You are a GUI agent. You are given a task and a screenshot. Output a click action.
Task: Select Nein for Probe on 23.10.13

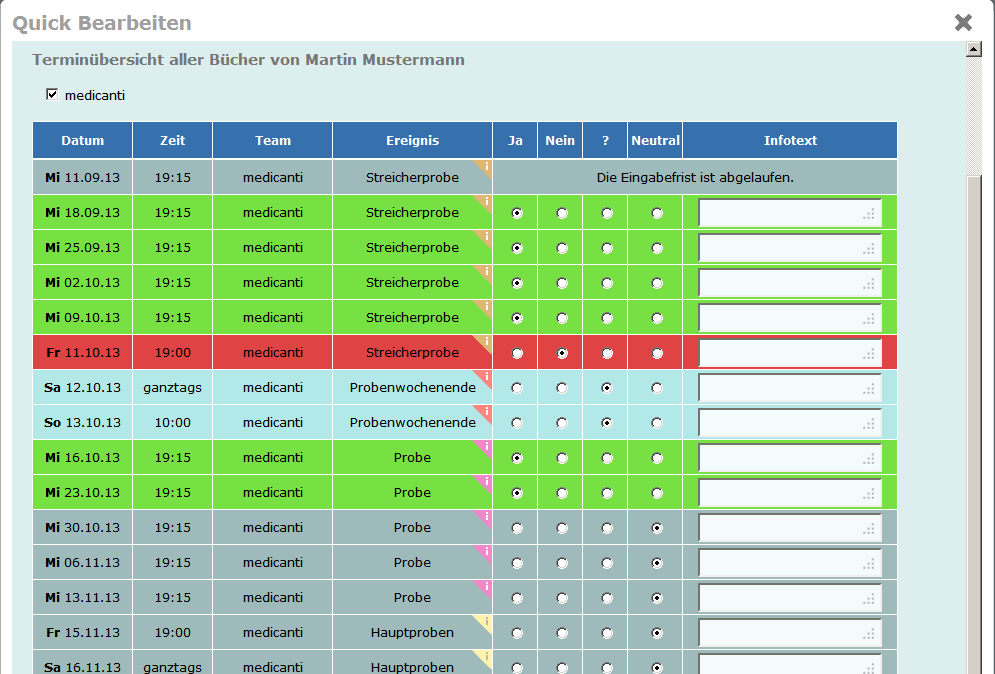point(560,492)
